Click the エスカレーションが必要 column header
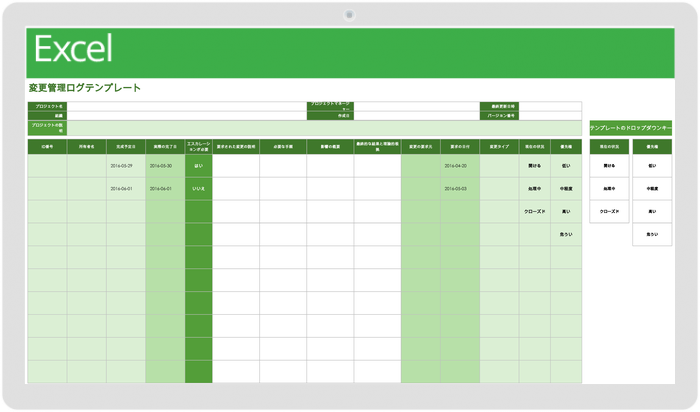The image size is (700, 412). pos(199,146)
